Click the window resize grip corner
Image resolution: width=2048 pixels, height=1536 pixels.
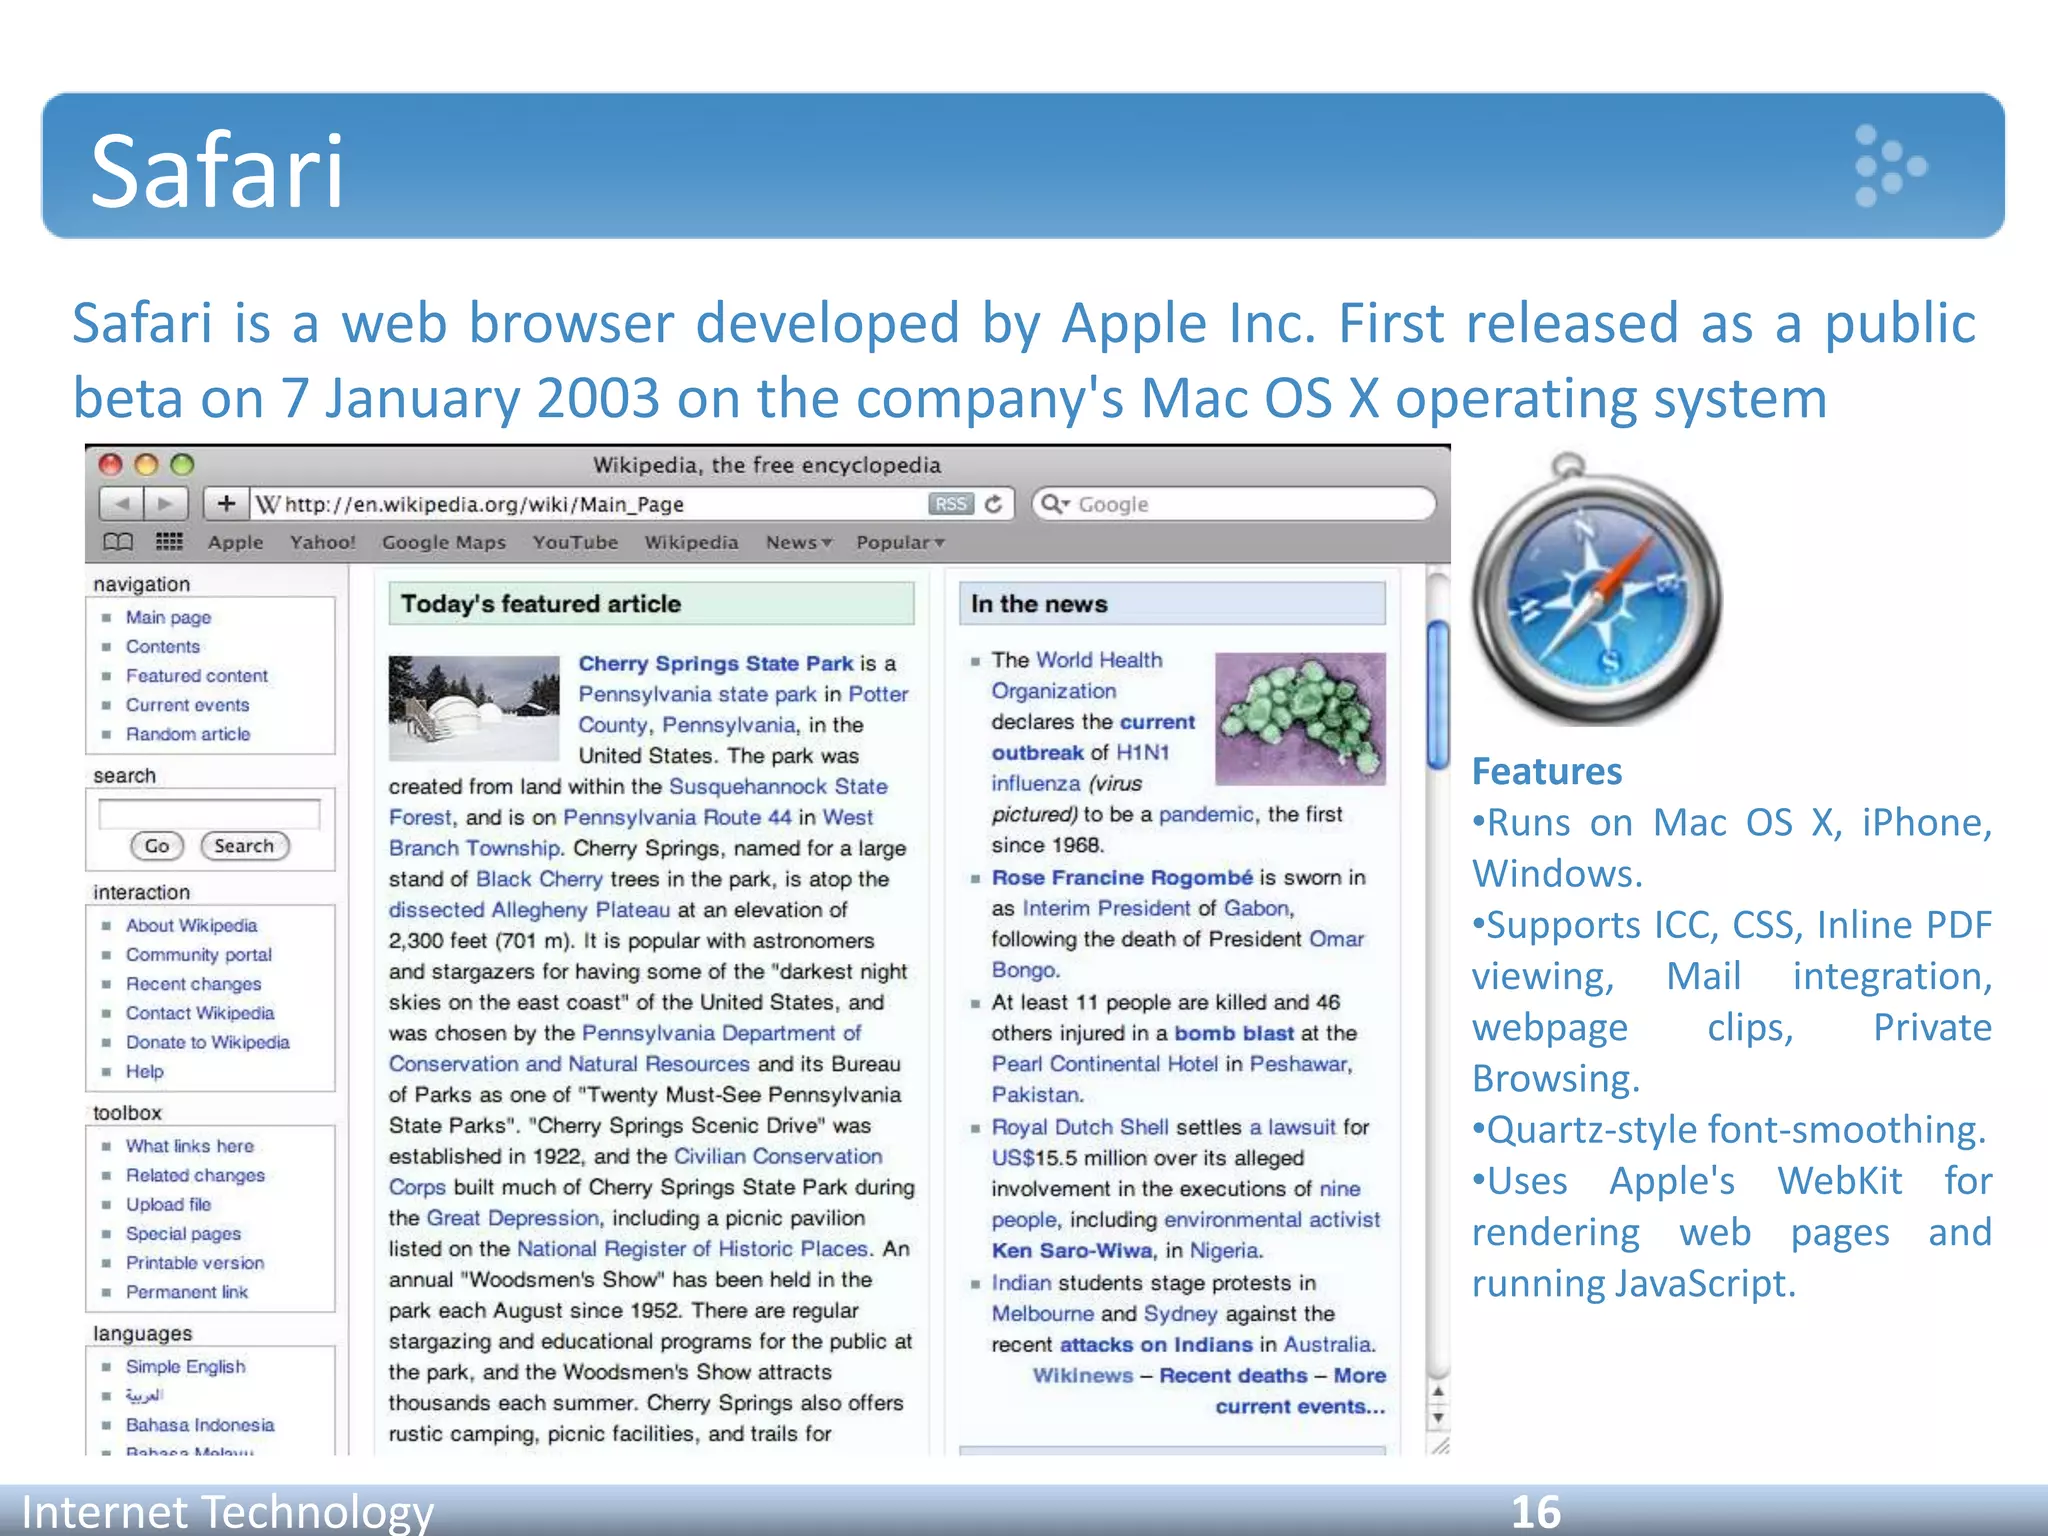click(x=1439, y=1445)
